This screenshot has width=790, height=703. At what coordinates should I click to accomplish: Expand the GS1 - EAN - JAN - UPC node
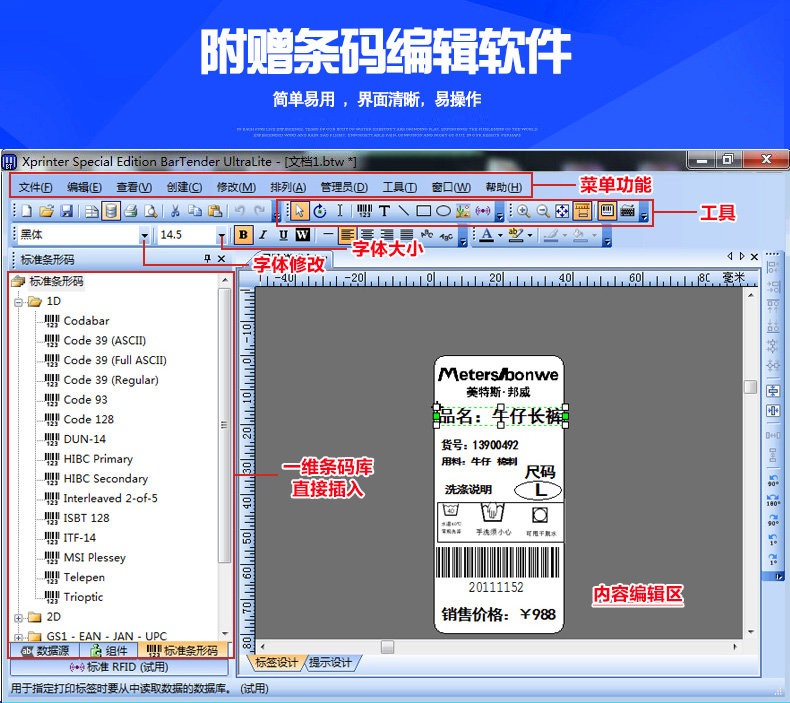tap(19, 637)
